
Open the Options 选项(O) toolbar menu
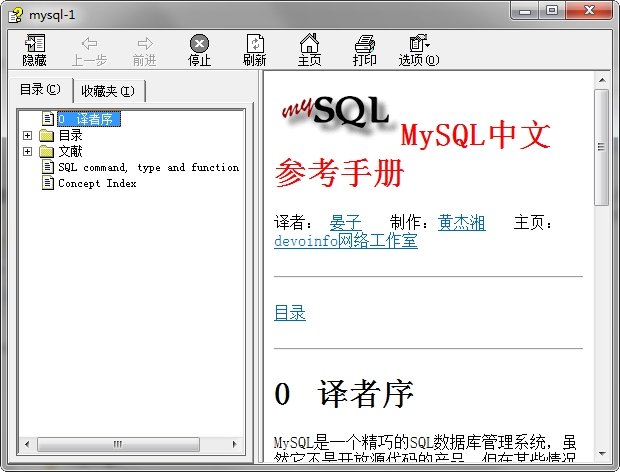[419, 51]
